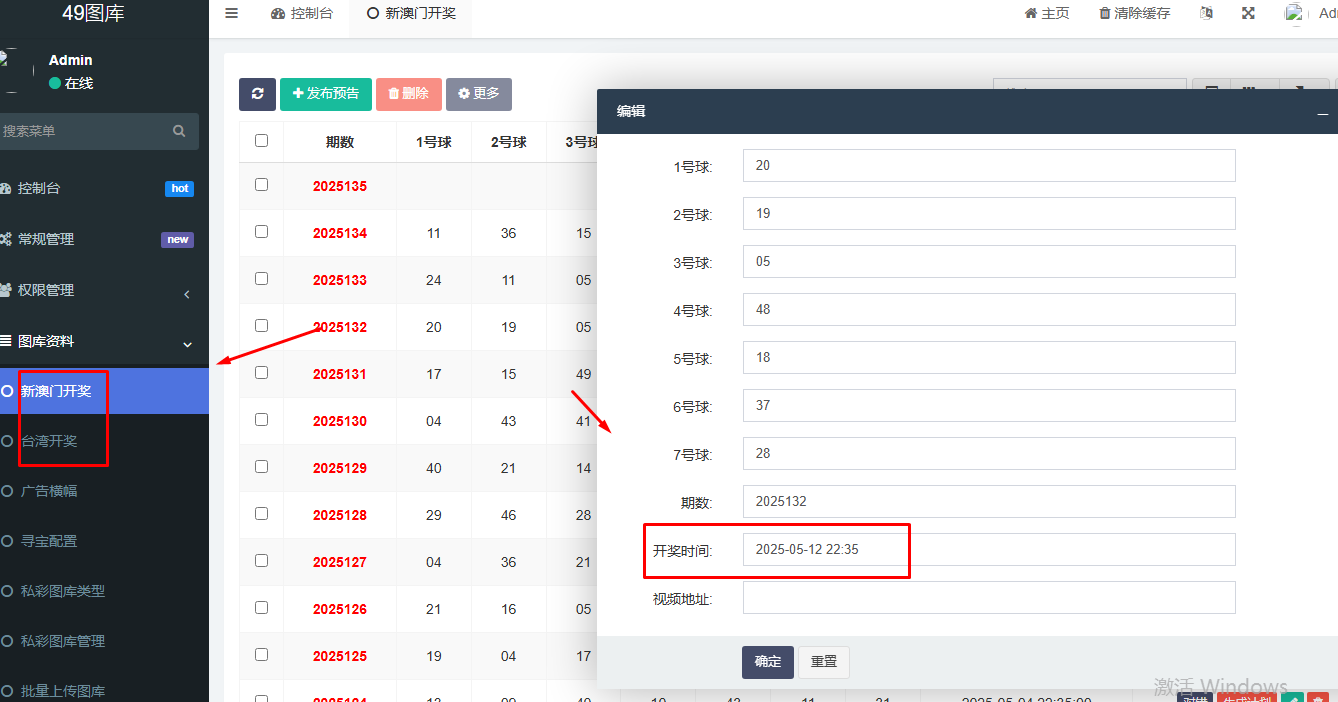This screenshot has height=702, width=1338.
Task: Click the 视频地址 empty input field
Action: [x=988, y=598]
